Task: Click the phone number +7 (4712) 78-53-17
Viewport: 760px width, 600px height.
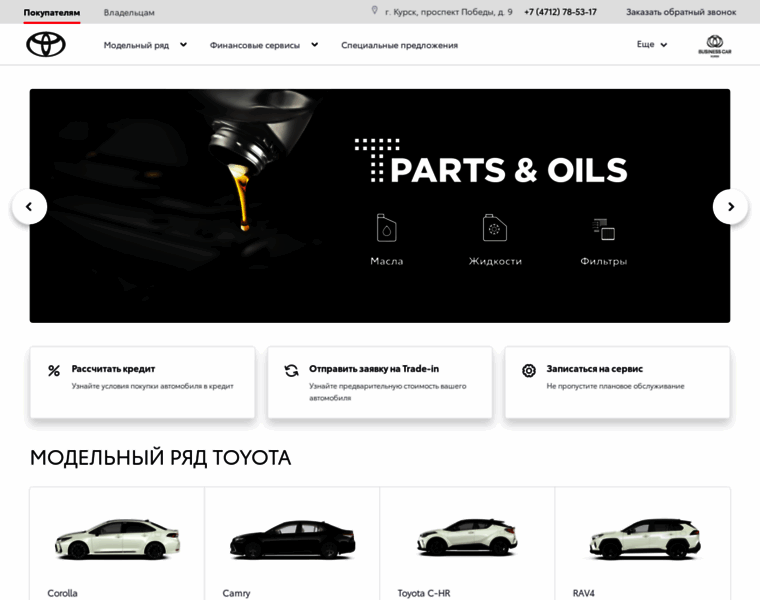Action: click(560, 12)
